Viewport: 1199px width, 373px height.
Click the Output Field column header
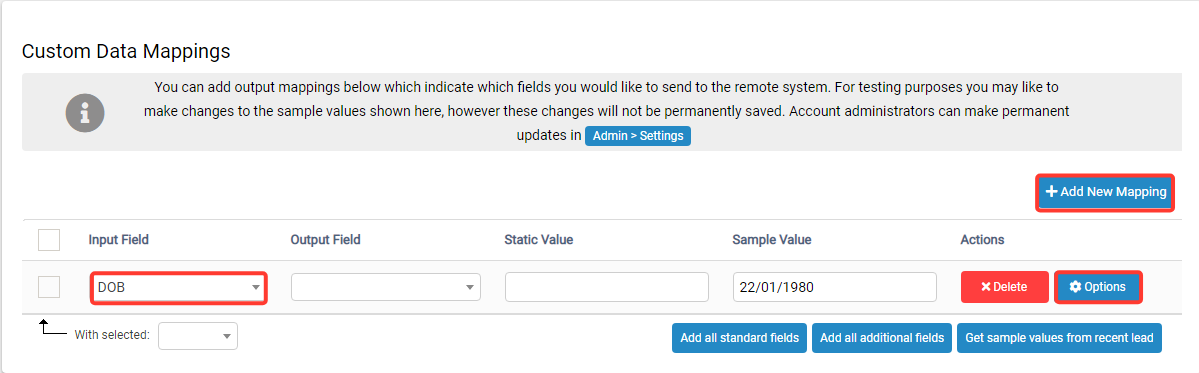pyautogui.click(x=326, y=240)
